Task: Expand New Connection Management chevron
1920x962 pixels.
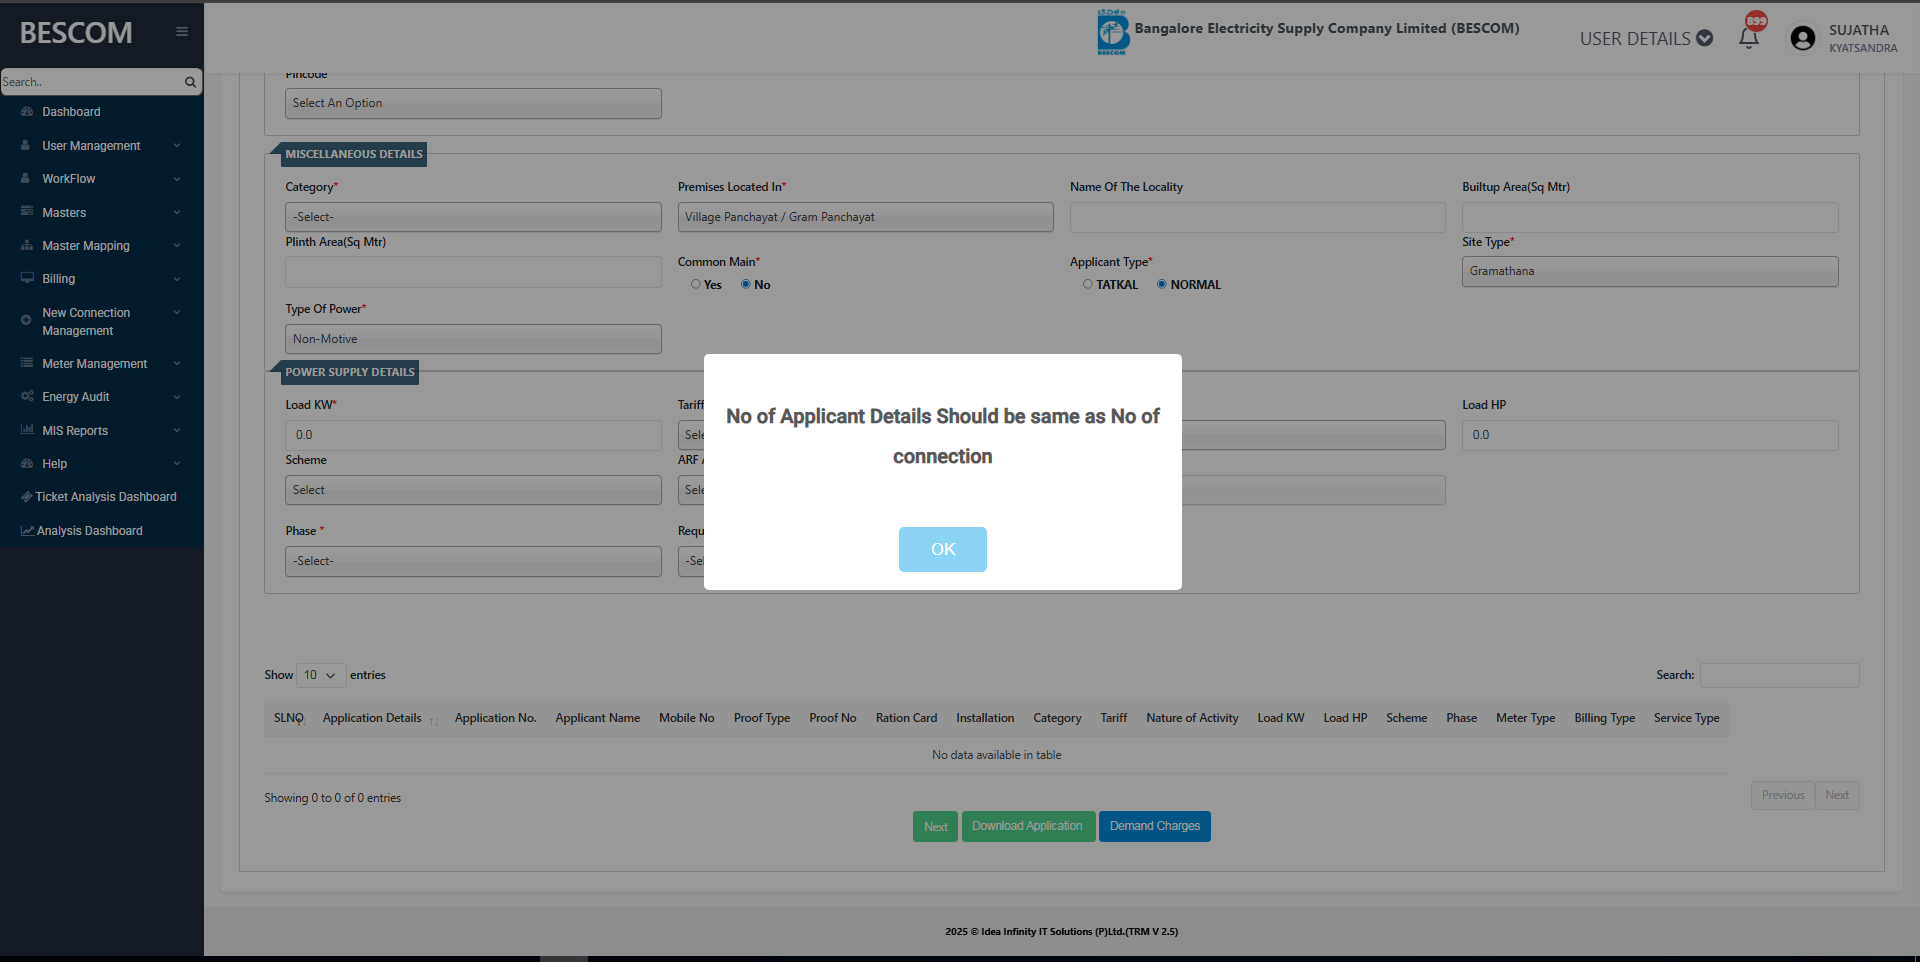Action: point(177,312)
